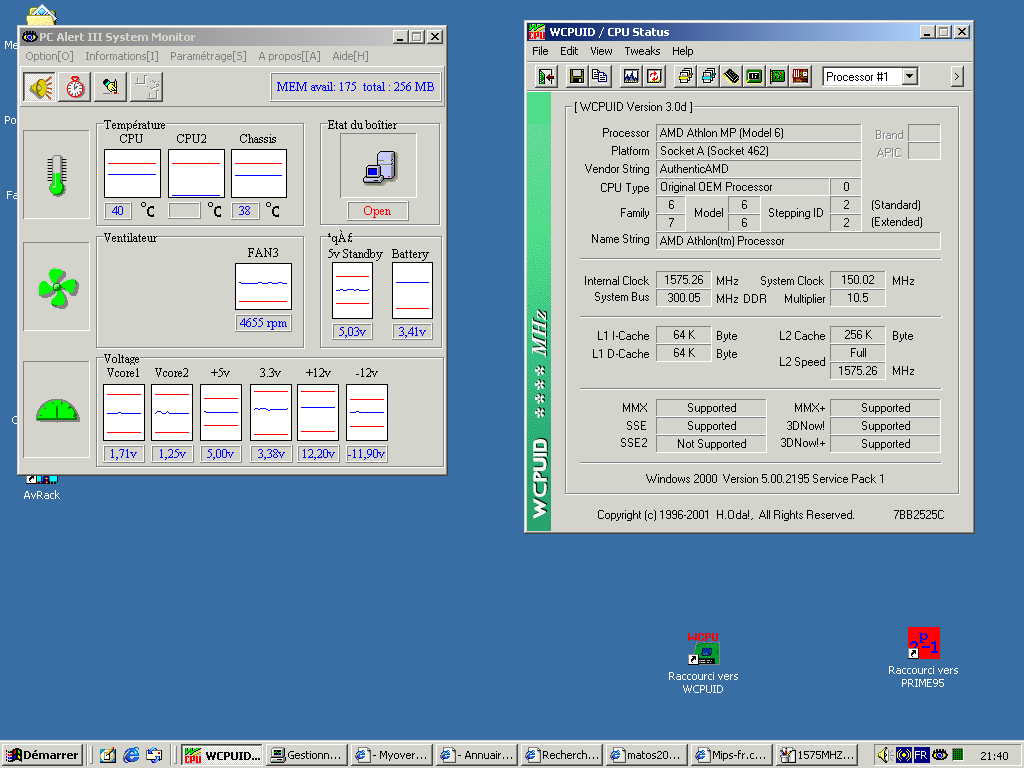Image resolution: width=1024 pixels, height=768 pixels.
Task: Click the copy to clipboard icon in WCPUID
Action: (x=600, y=77)
